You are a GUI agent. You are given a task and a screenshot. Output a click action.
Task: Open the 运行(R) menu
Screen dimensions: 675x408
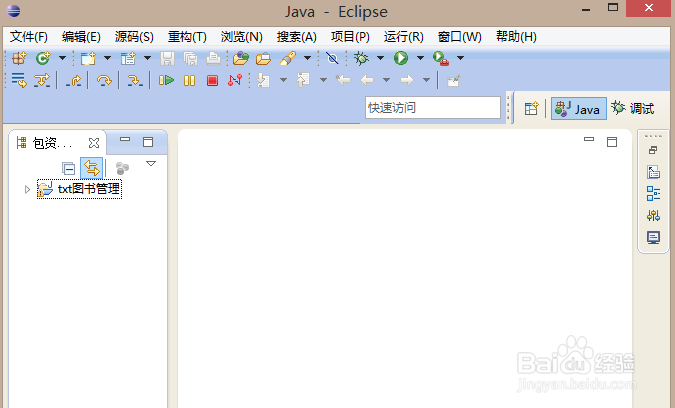click(403, 37)
